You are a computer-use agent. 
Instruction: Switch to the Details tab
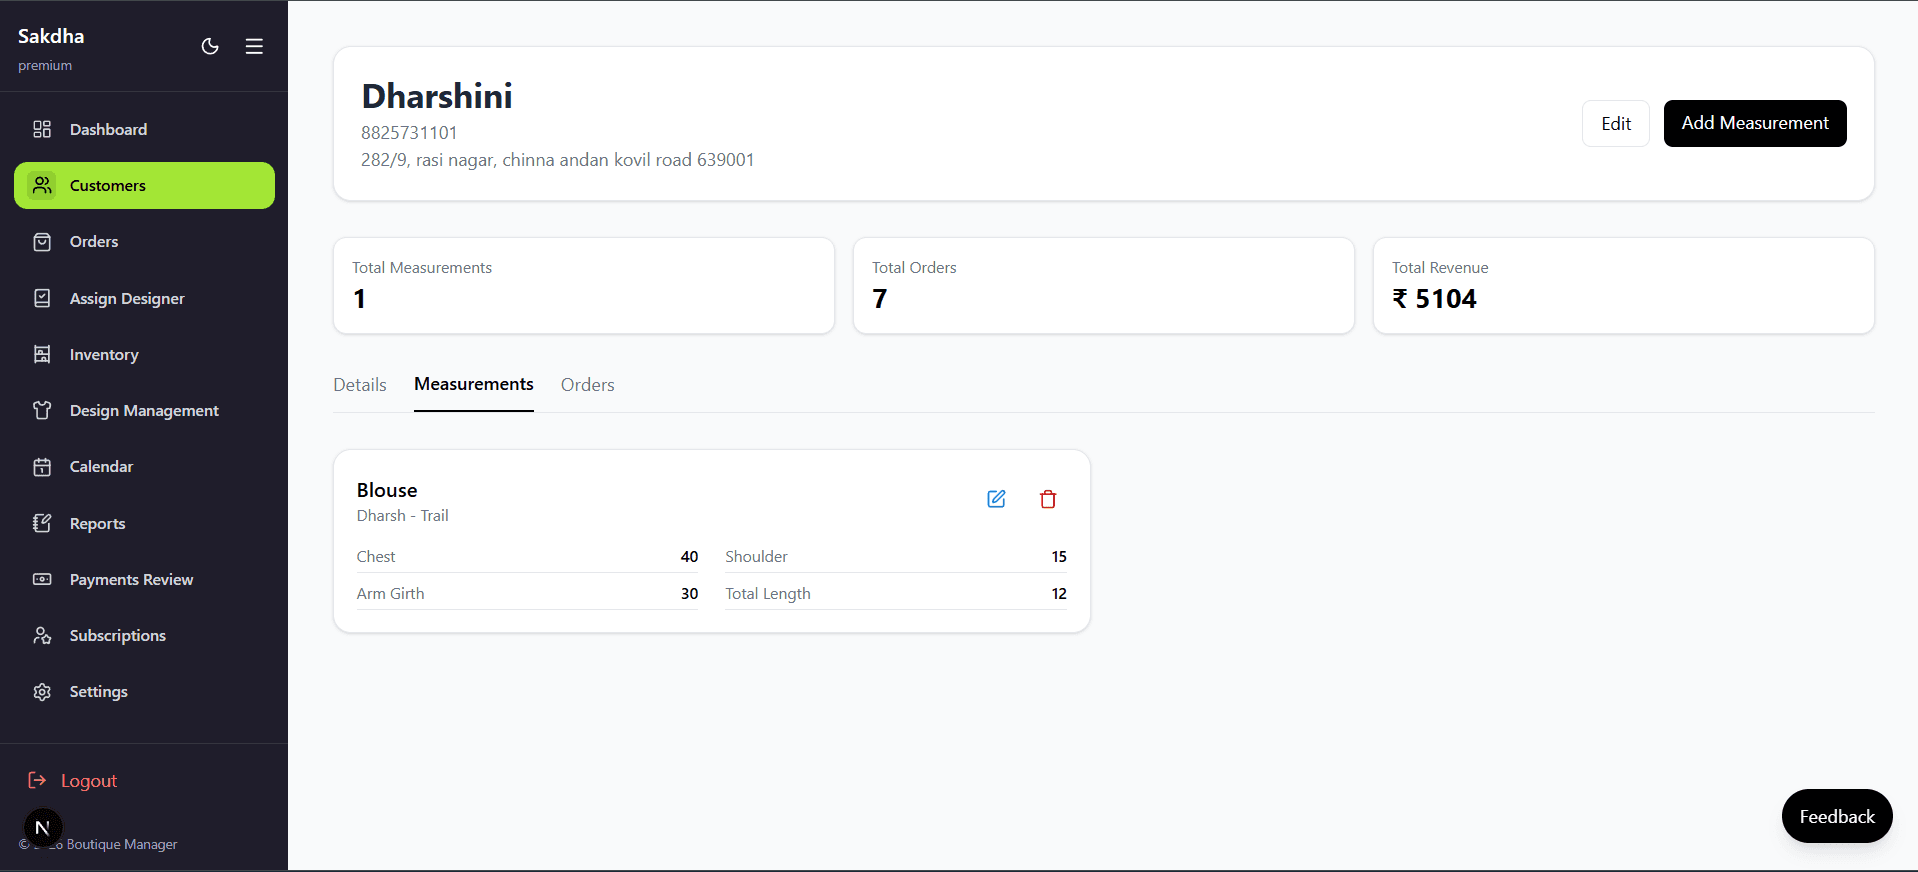(x=360, y=385)
